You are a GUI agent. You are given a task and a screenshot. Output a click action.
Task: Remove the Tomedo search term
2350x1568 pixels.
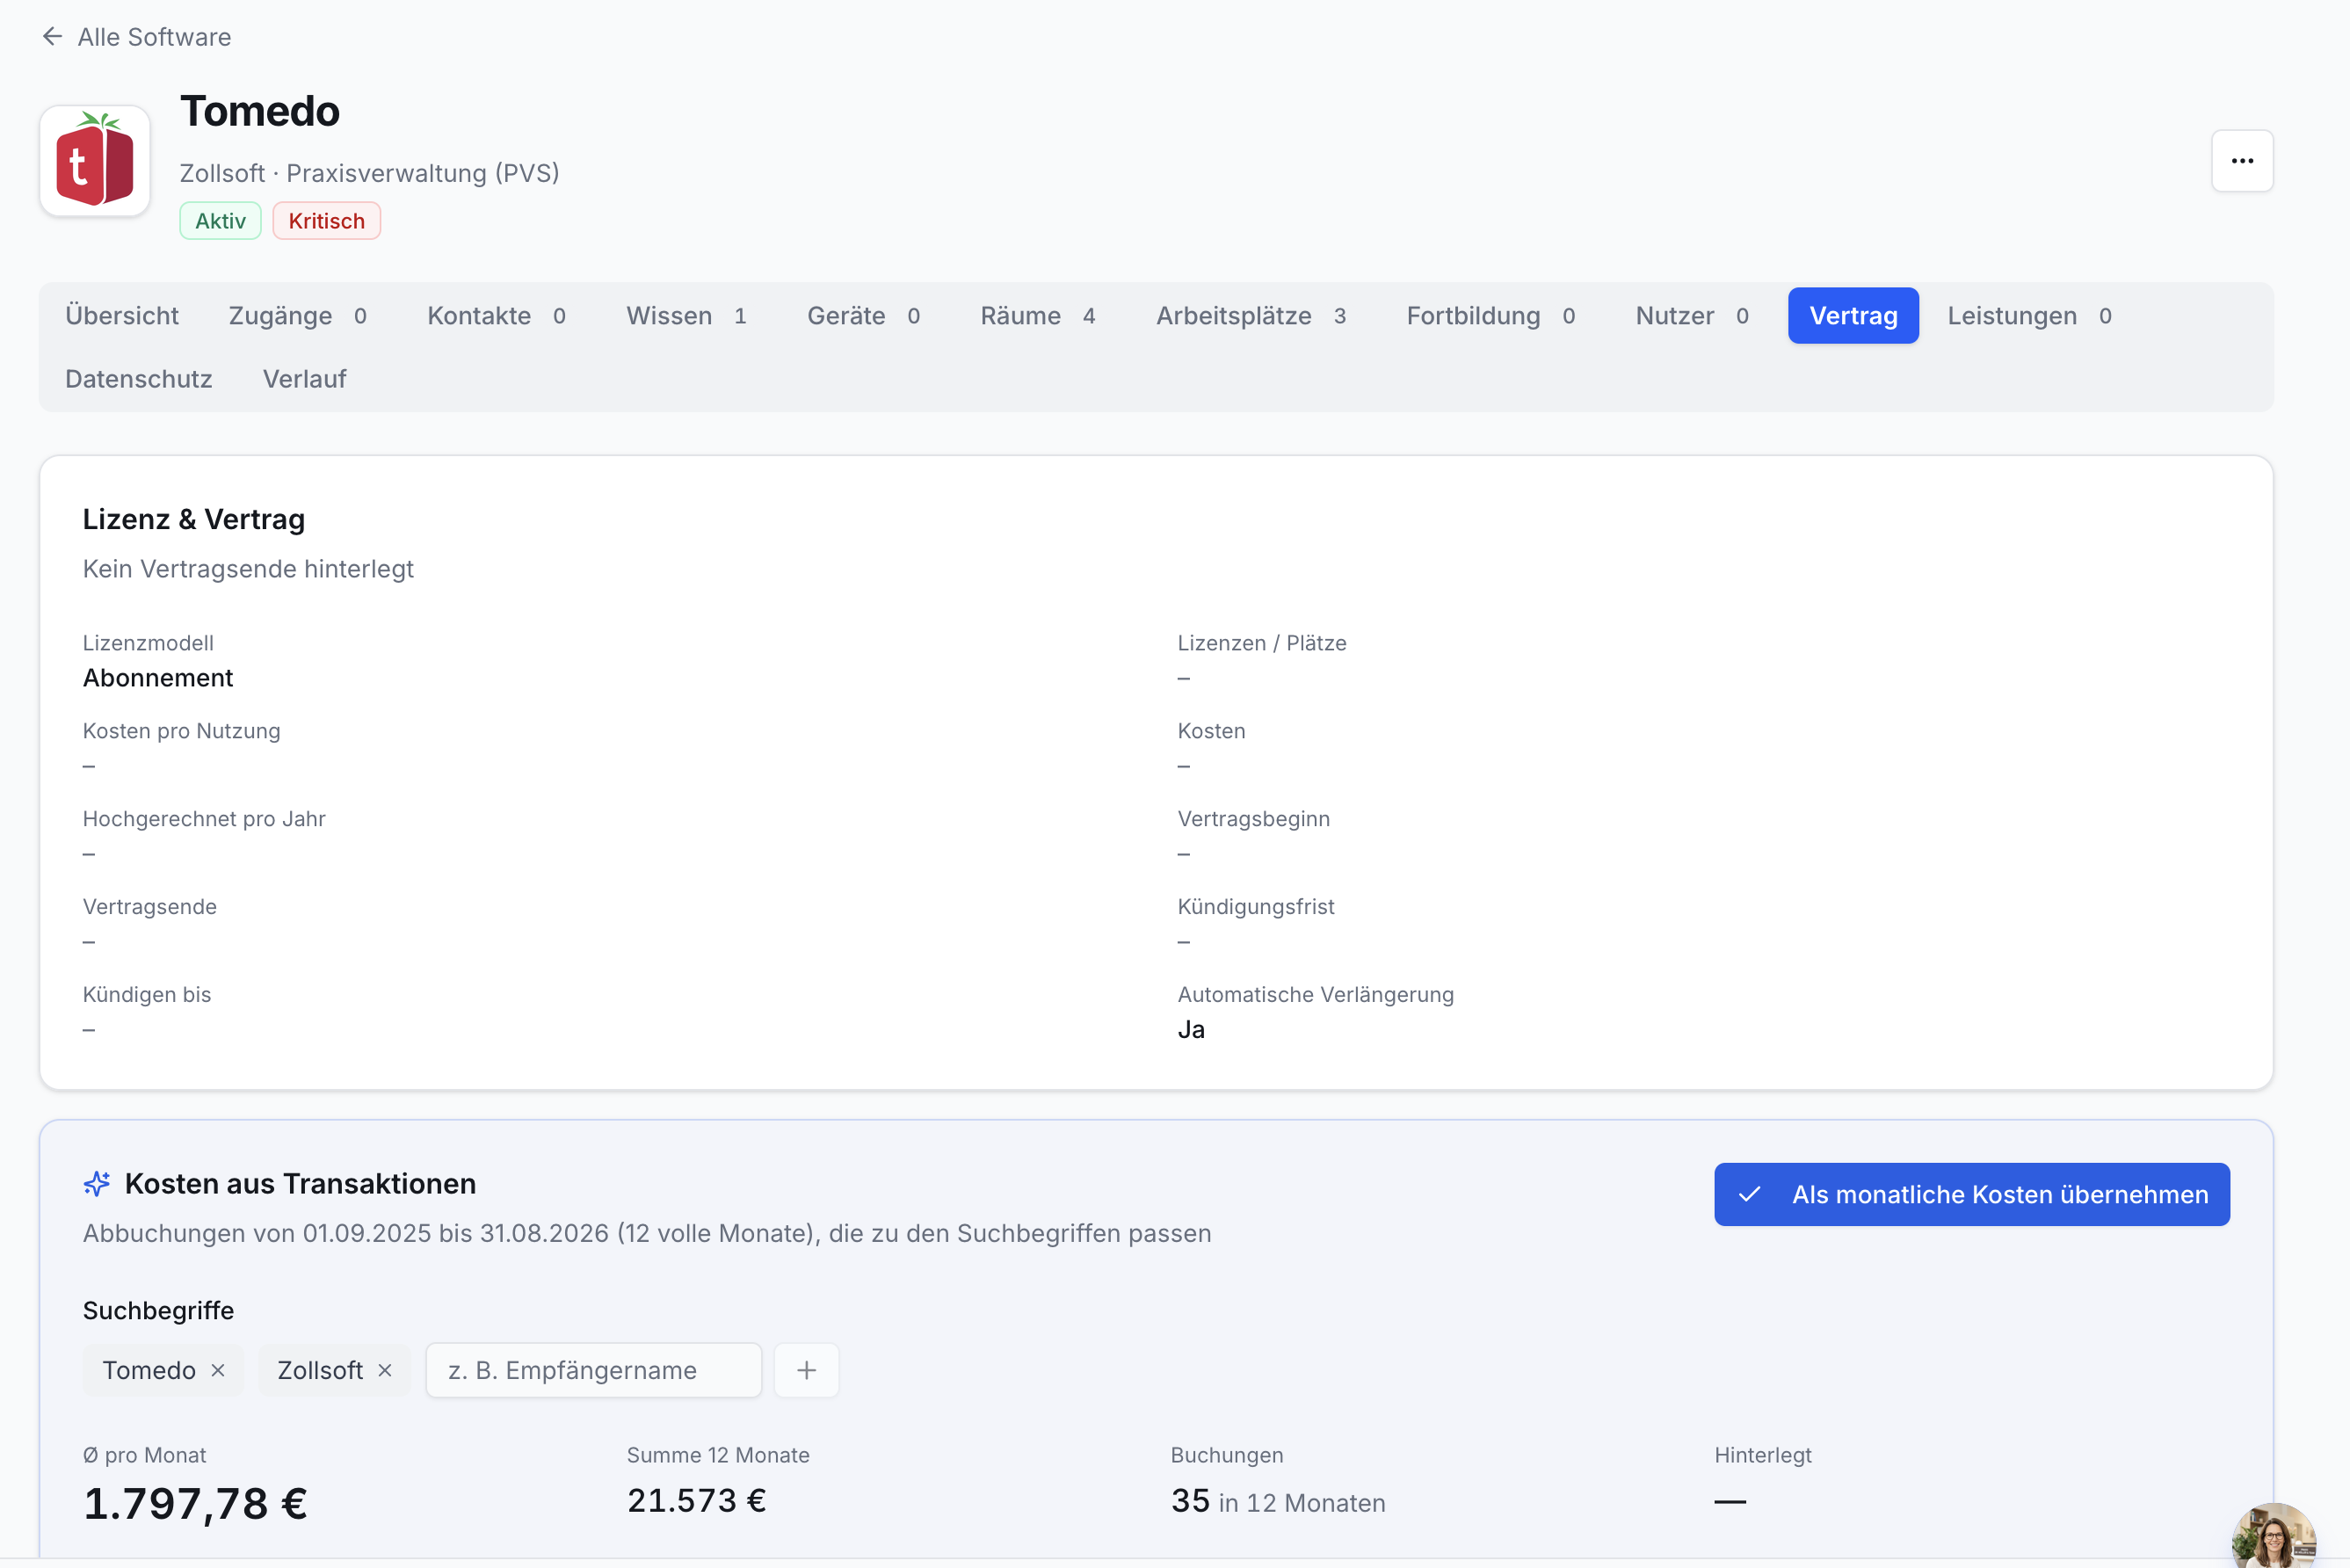pos(218,1370)
